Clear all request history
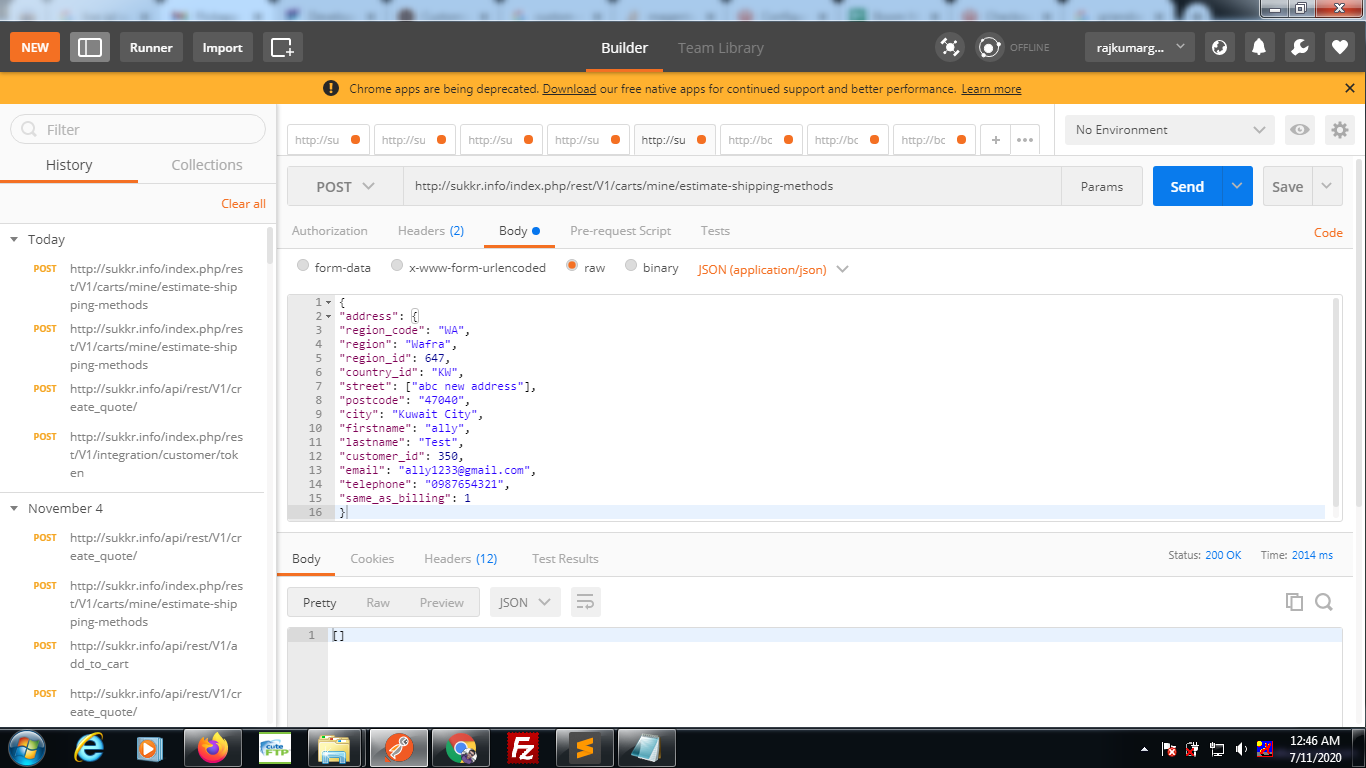The width and height of the screenshot is (1366, 768). [x=243, y=203]
